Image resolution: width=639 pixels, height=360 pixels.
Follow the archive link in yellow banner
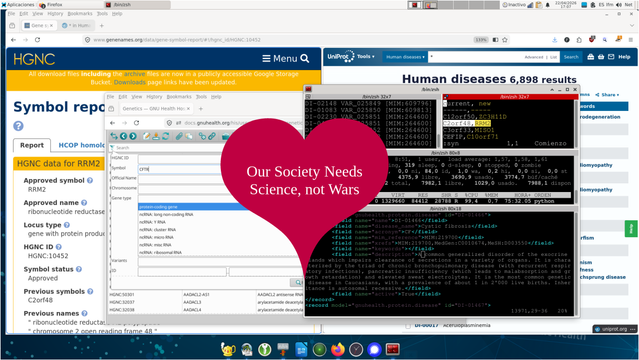(x=134, y=74)
